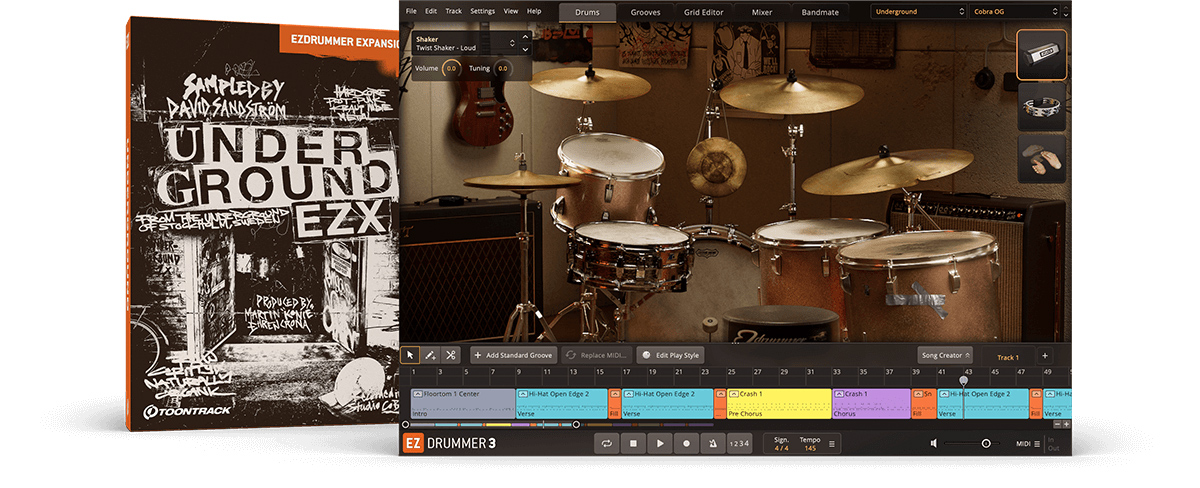This screenshot has height=488, width=1200.
Task: Switch to the Mixer tab
Action: tap(762, 12)
